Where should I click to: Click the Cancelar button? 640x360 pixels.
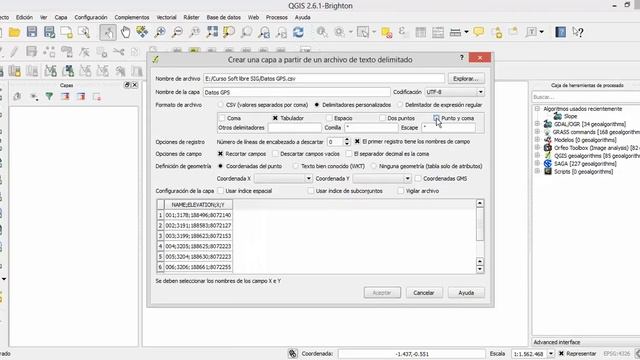click(x=424, y=293)
